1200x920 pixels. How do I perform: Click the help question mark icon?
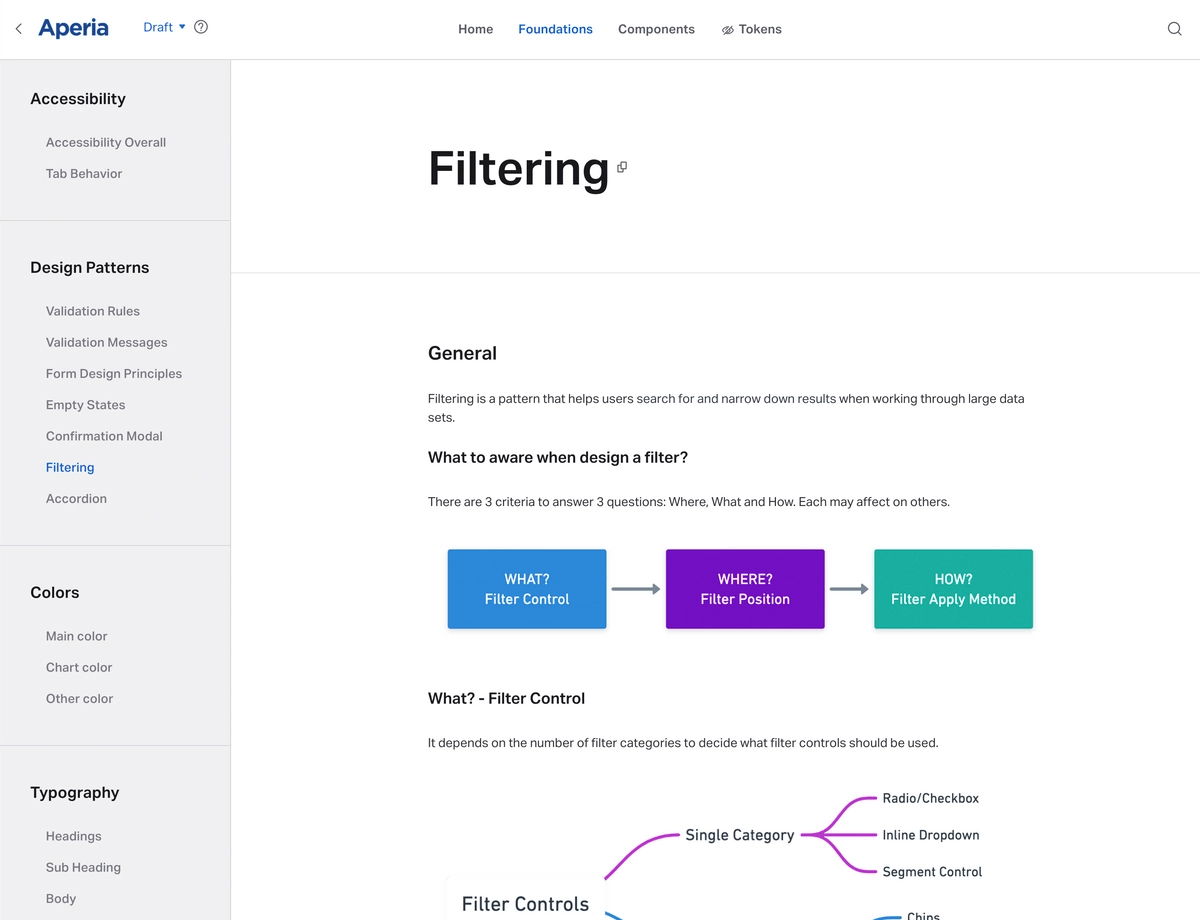click(x=201, y=27)
